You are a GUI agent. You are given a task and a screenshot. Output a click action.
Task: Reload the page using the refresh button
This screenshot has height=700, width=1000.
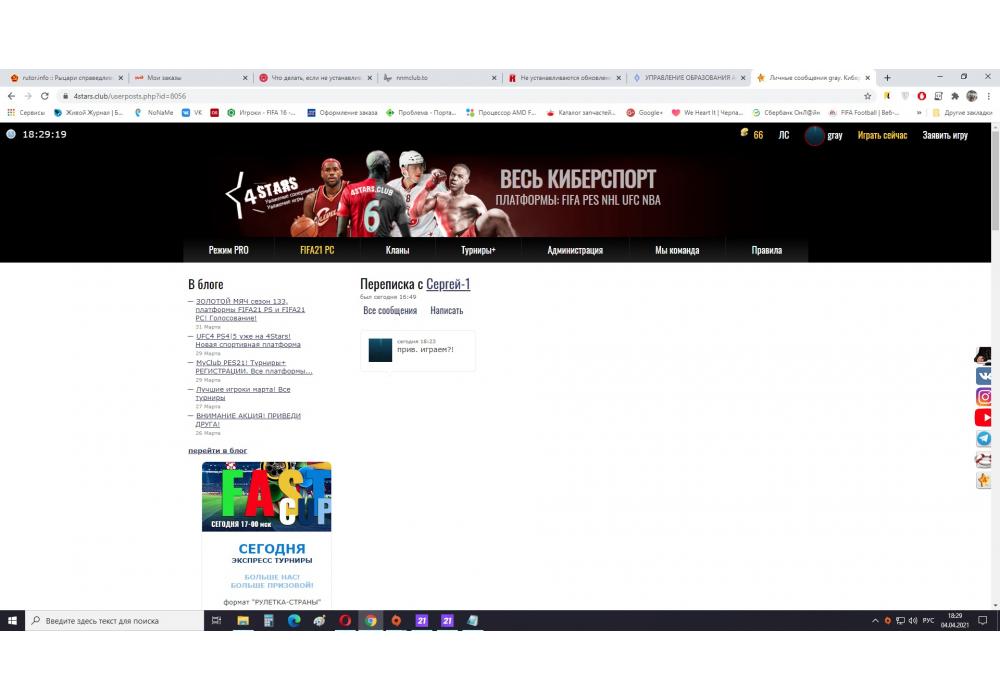45,96
